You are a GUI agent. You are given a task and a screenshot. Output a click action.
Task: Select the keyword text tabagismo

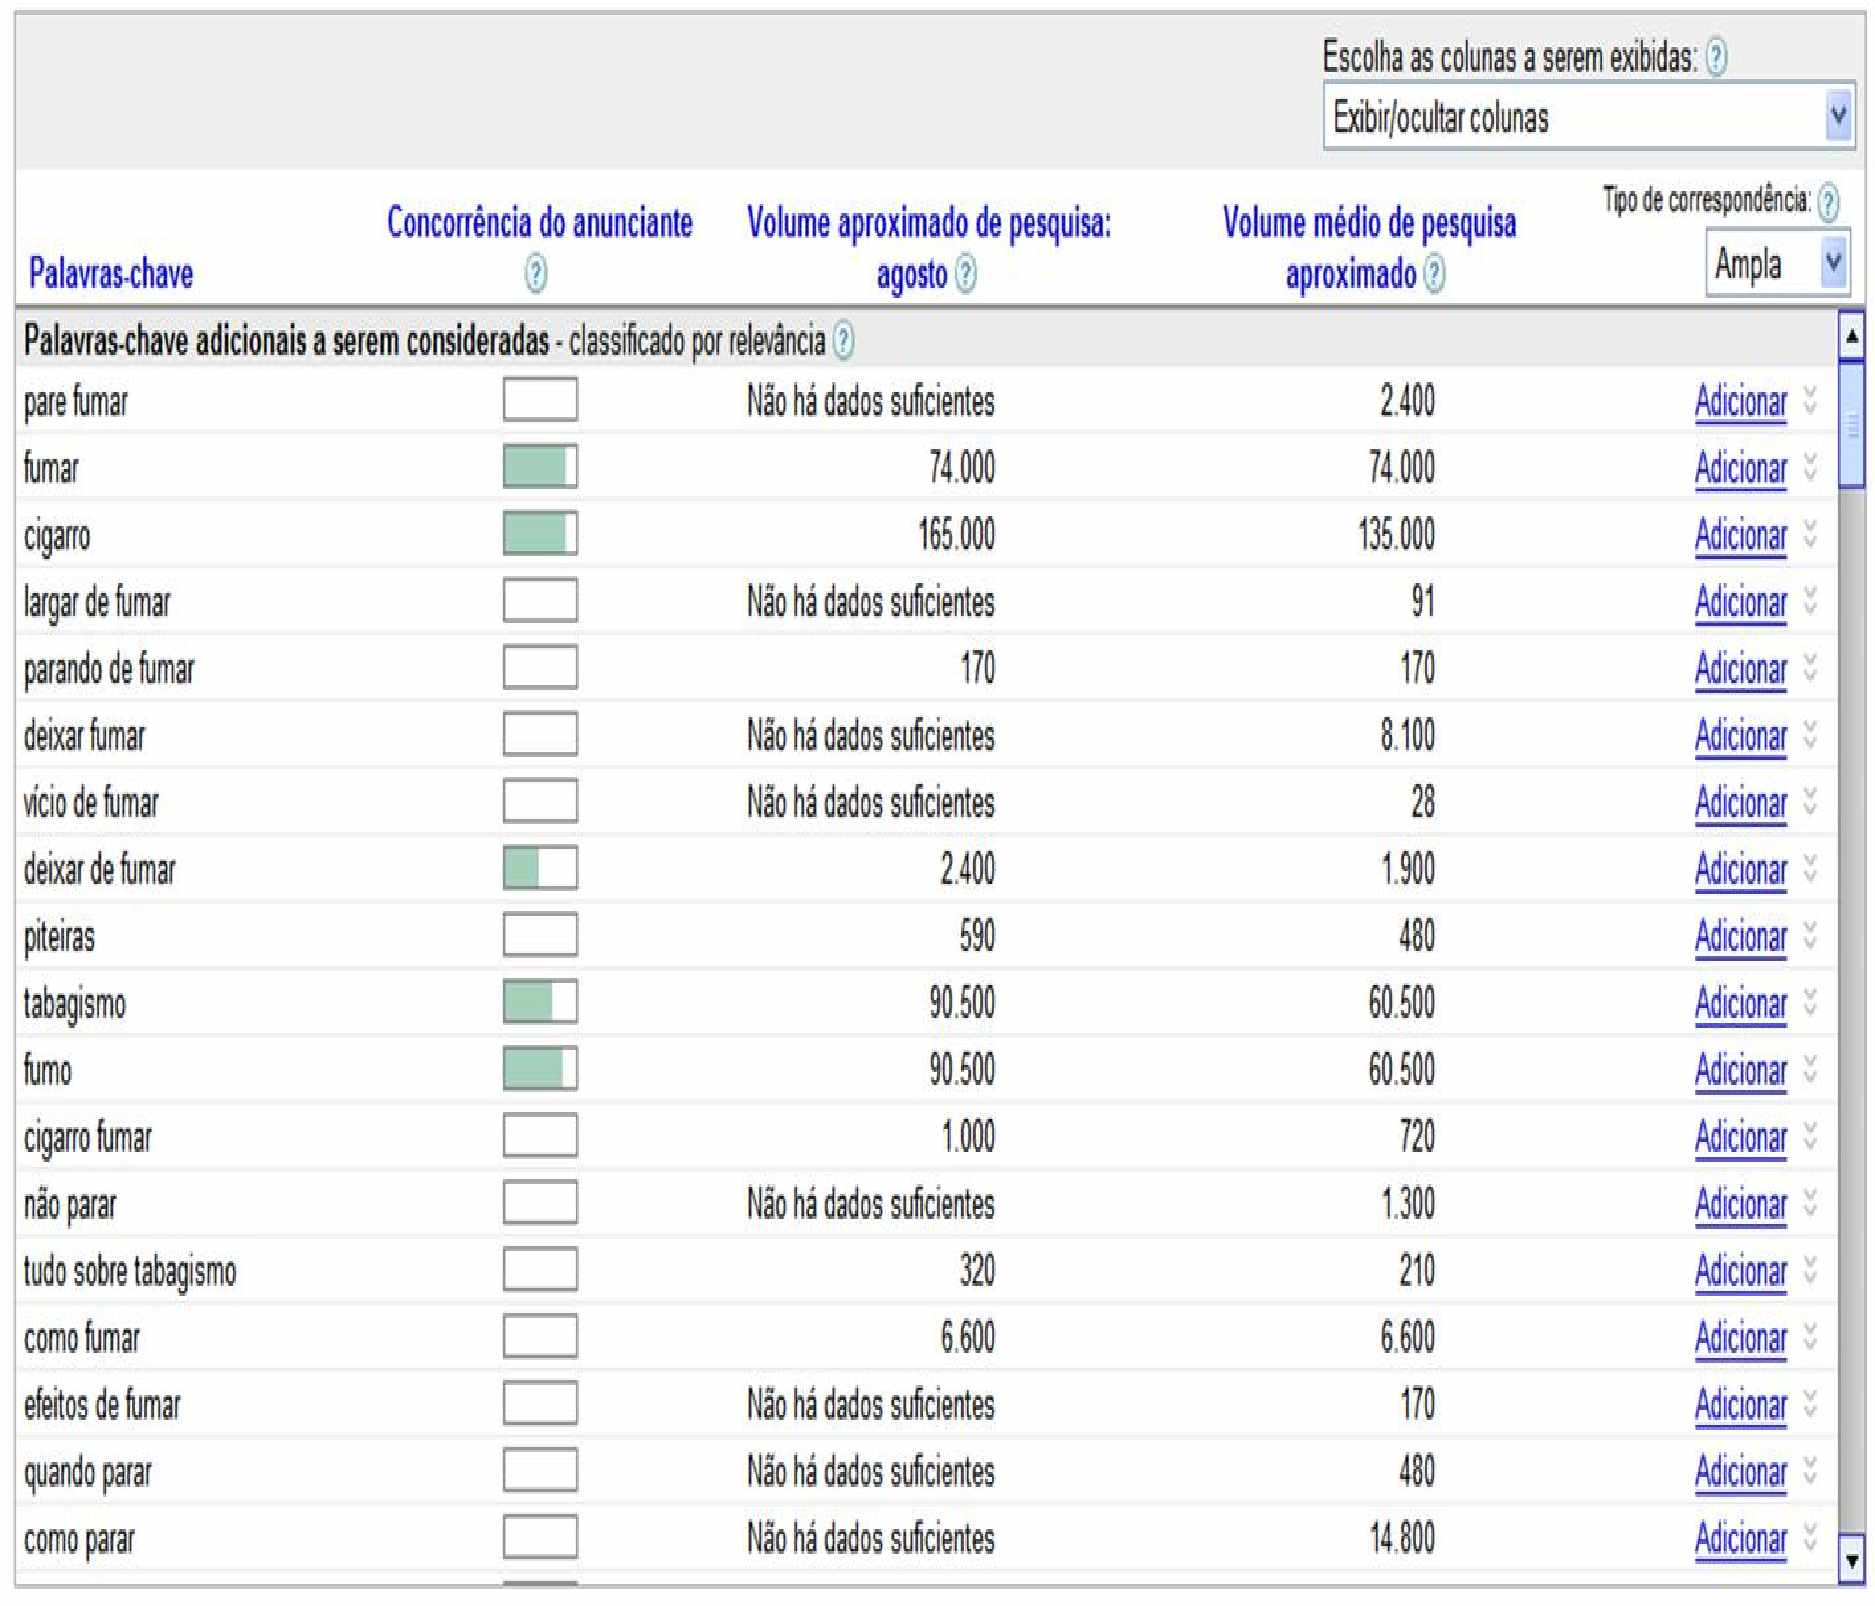click(75, 1004)
